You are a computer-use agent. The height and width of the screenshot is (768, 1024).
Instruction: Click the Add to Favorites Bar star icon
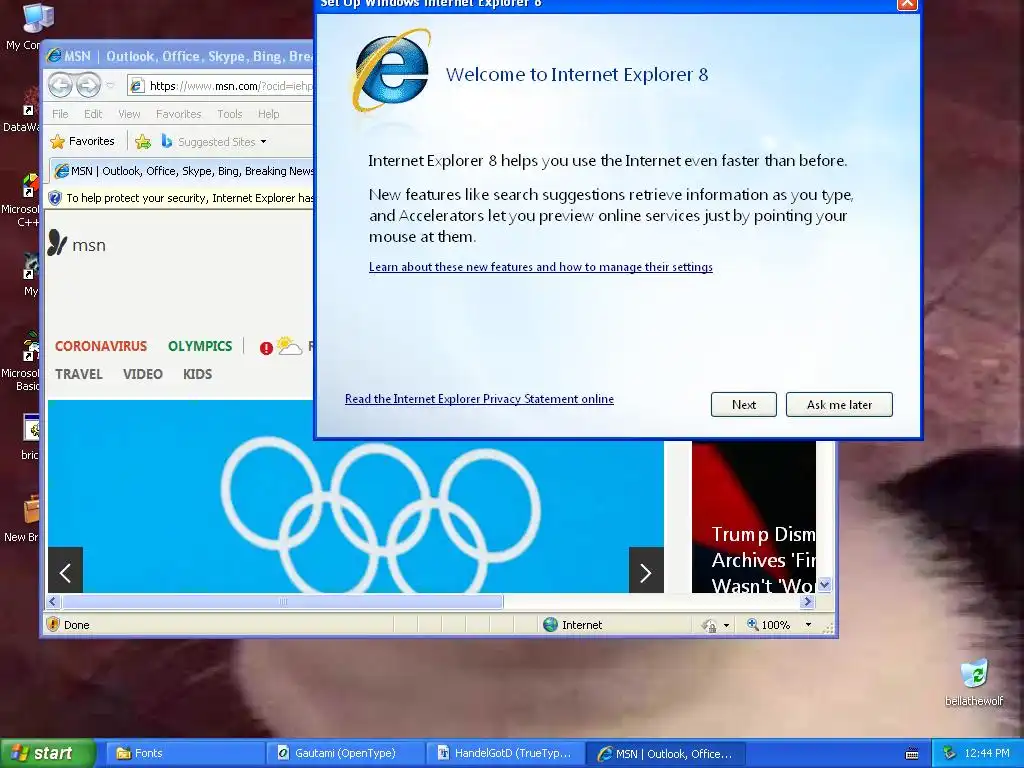click(x=143, y=141)
